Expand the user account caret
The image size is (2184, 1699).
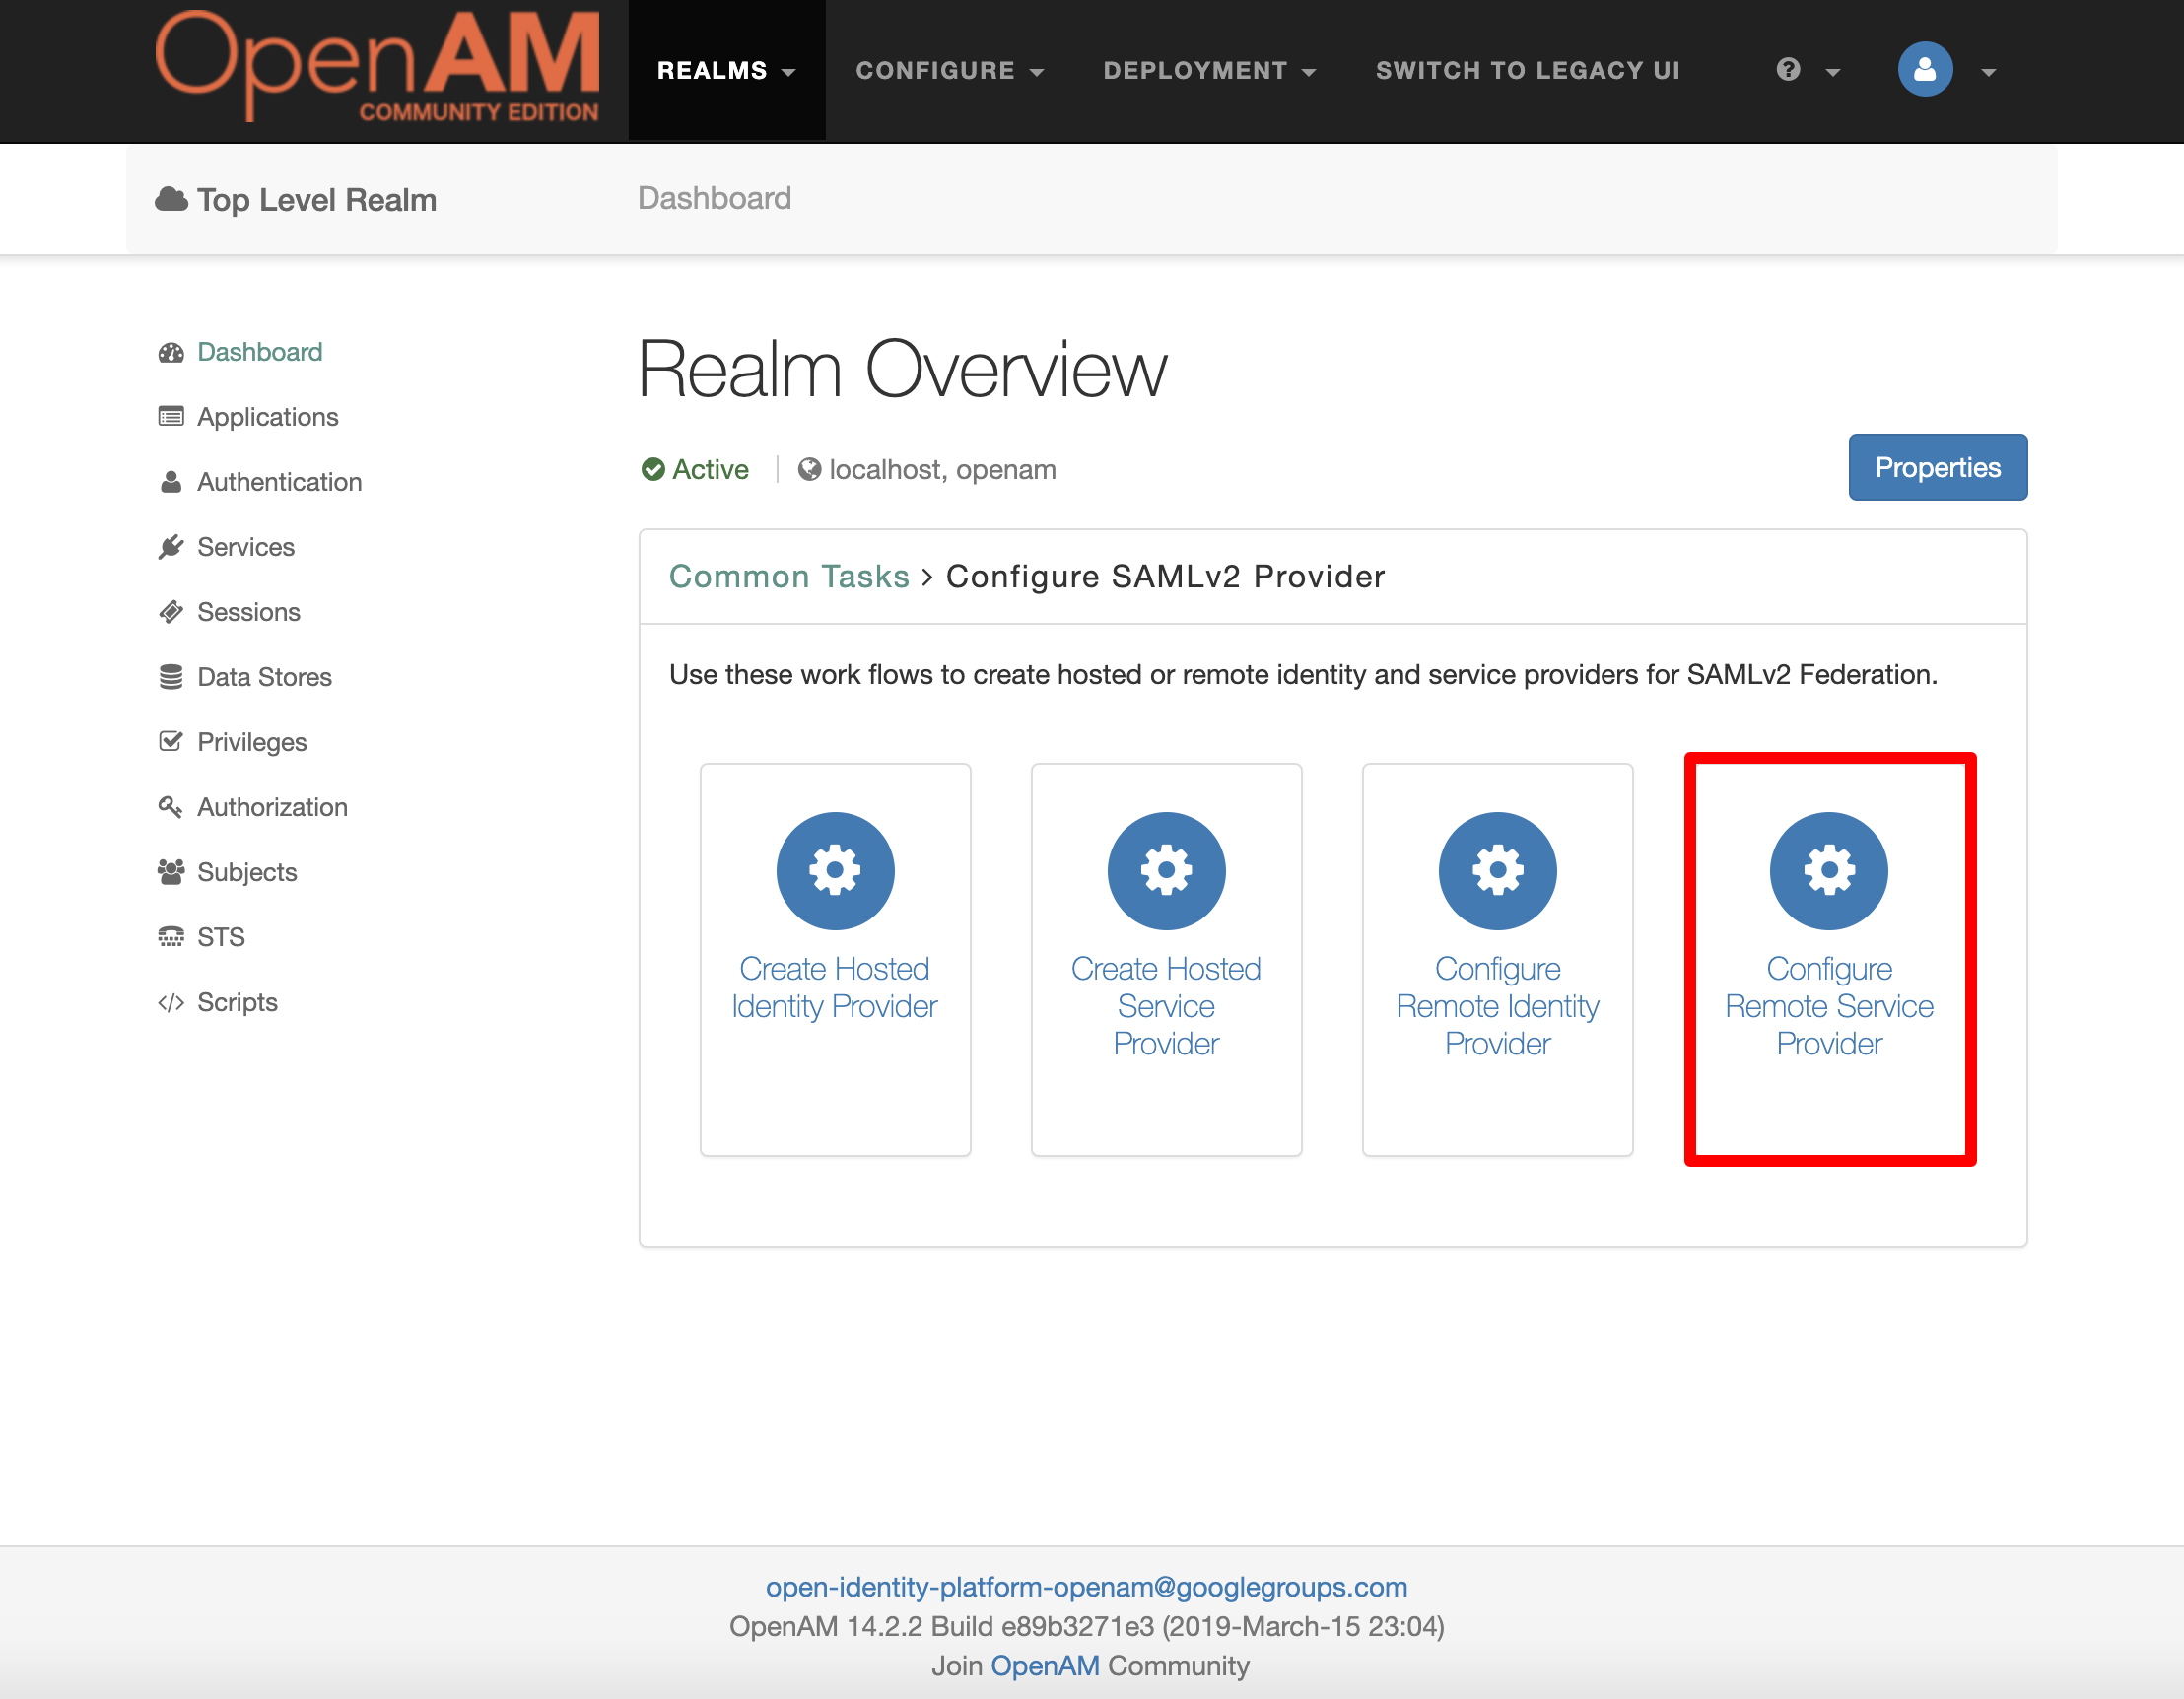coord(1988,72)
